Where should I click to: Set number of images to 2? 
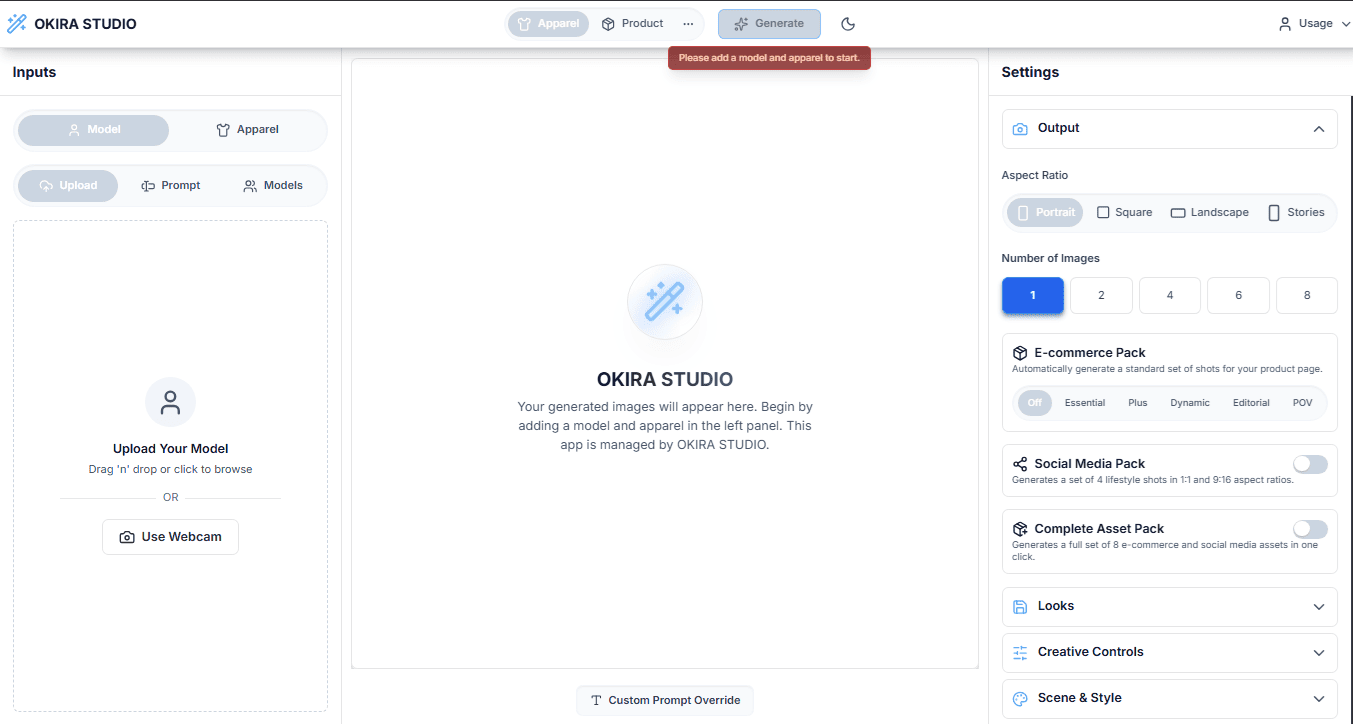tap(1101, 296)
